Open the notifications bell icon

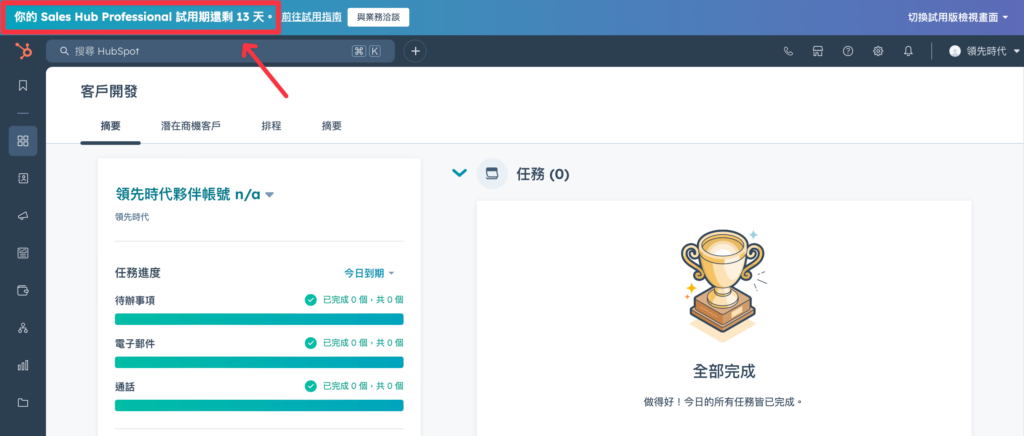pos(908,52)
